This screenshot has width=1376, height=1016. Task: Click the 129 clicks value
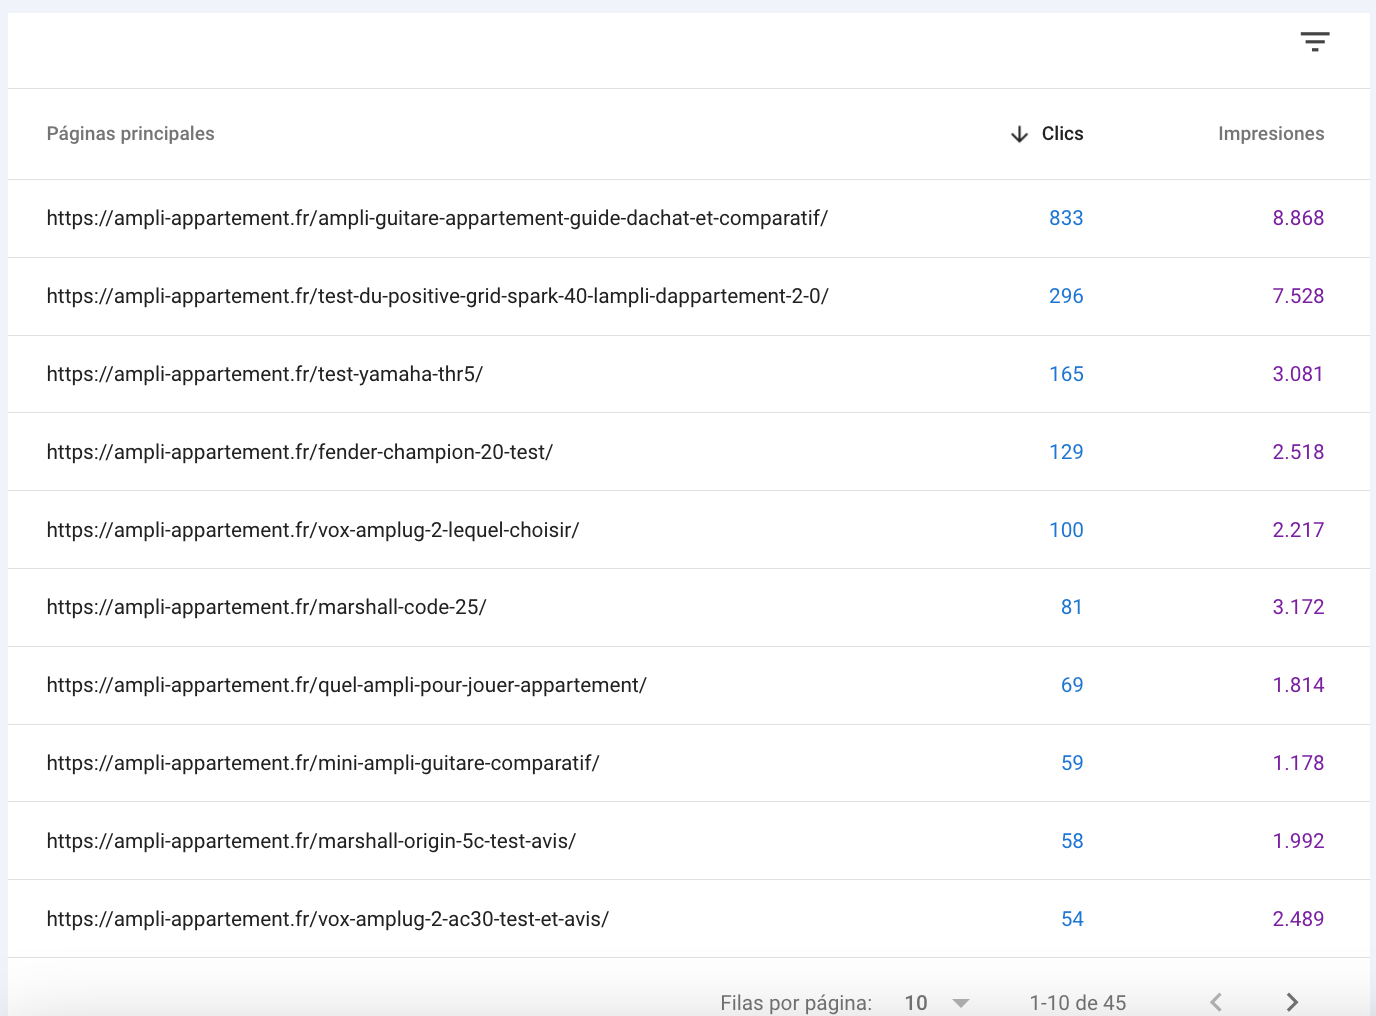(1066, 452)
